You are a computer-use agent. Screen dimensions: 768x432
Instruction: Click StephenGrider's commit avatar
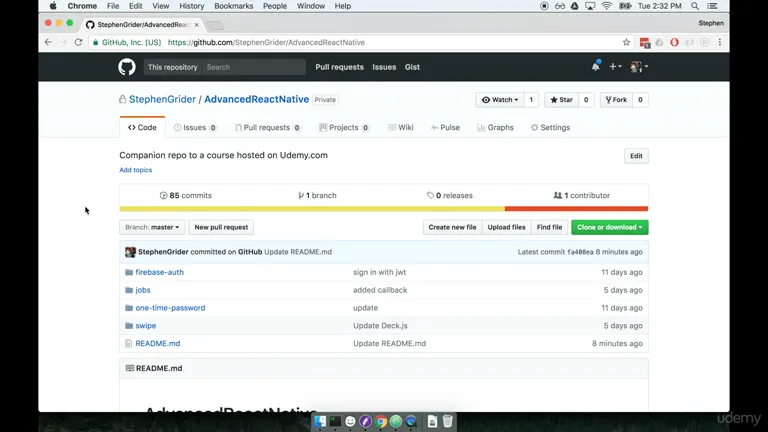pyautogui.click(x=130, y=252)
